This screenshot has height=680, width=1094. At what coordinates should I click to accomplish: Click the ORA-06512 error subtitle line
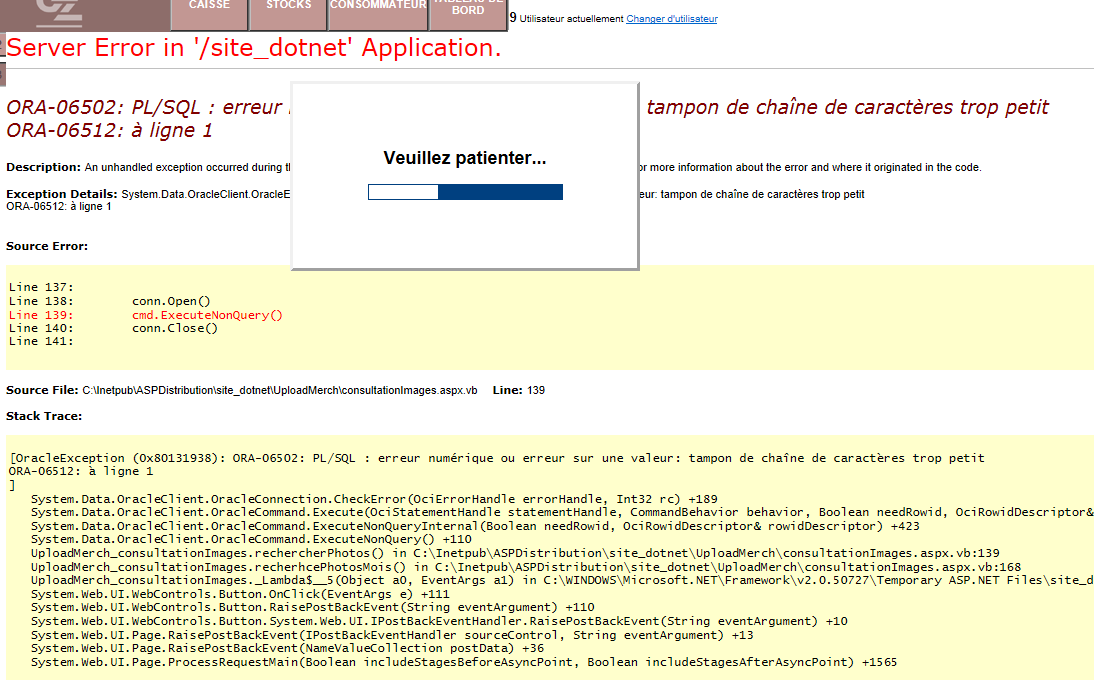[x=109, y=130]
